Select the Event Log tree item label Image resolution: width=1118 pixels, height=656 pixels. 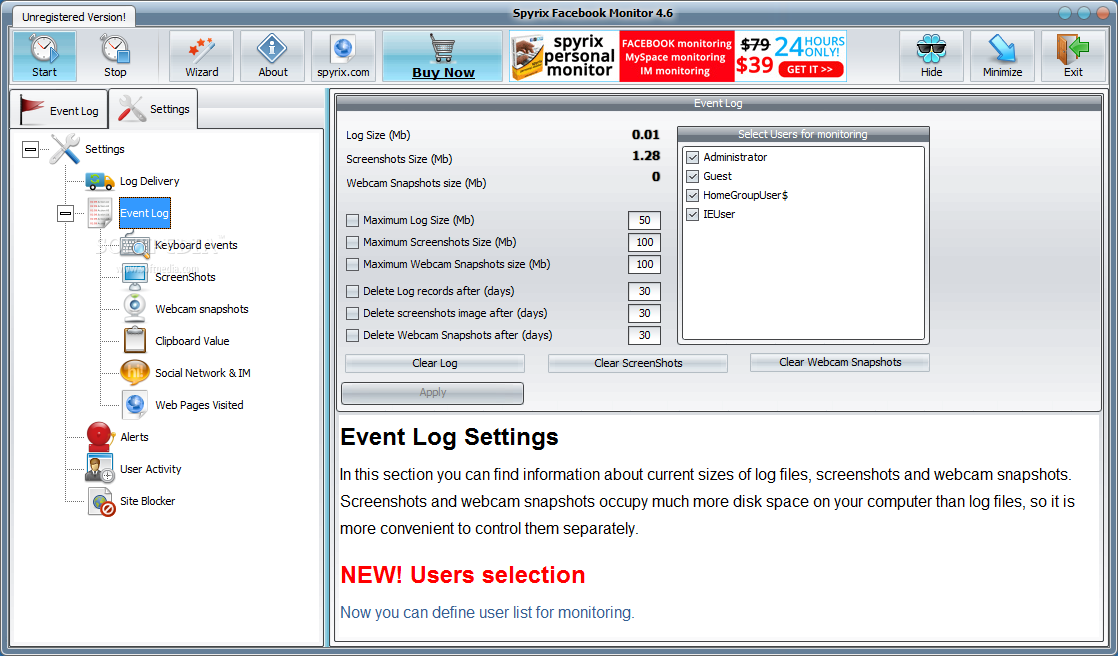145,213
